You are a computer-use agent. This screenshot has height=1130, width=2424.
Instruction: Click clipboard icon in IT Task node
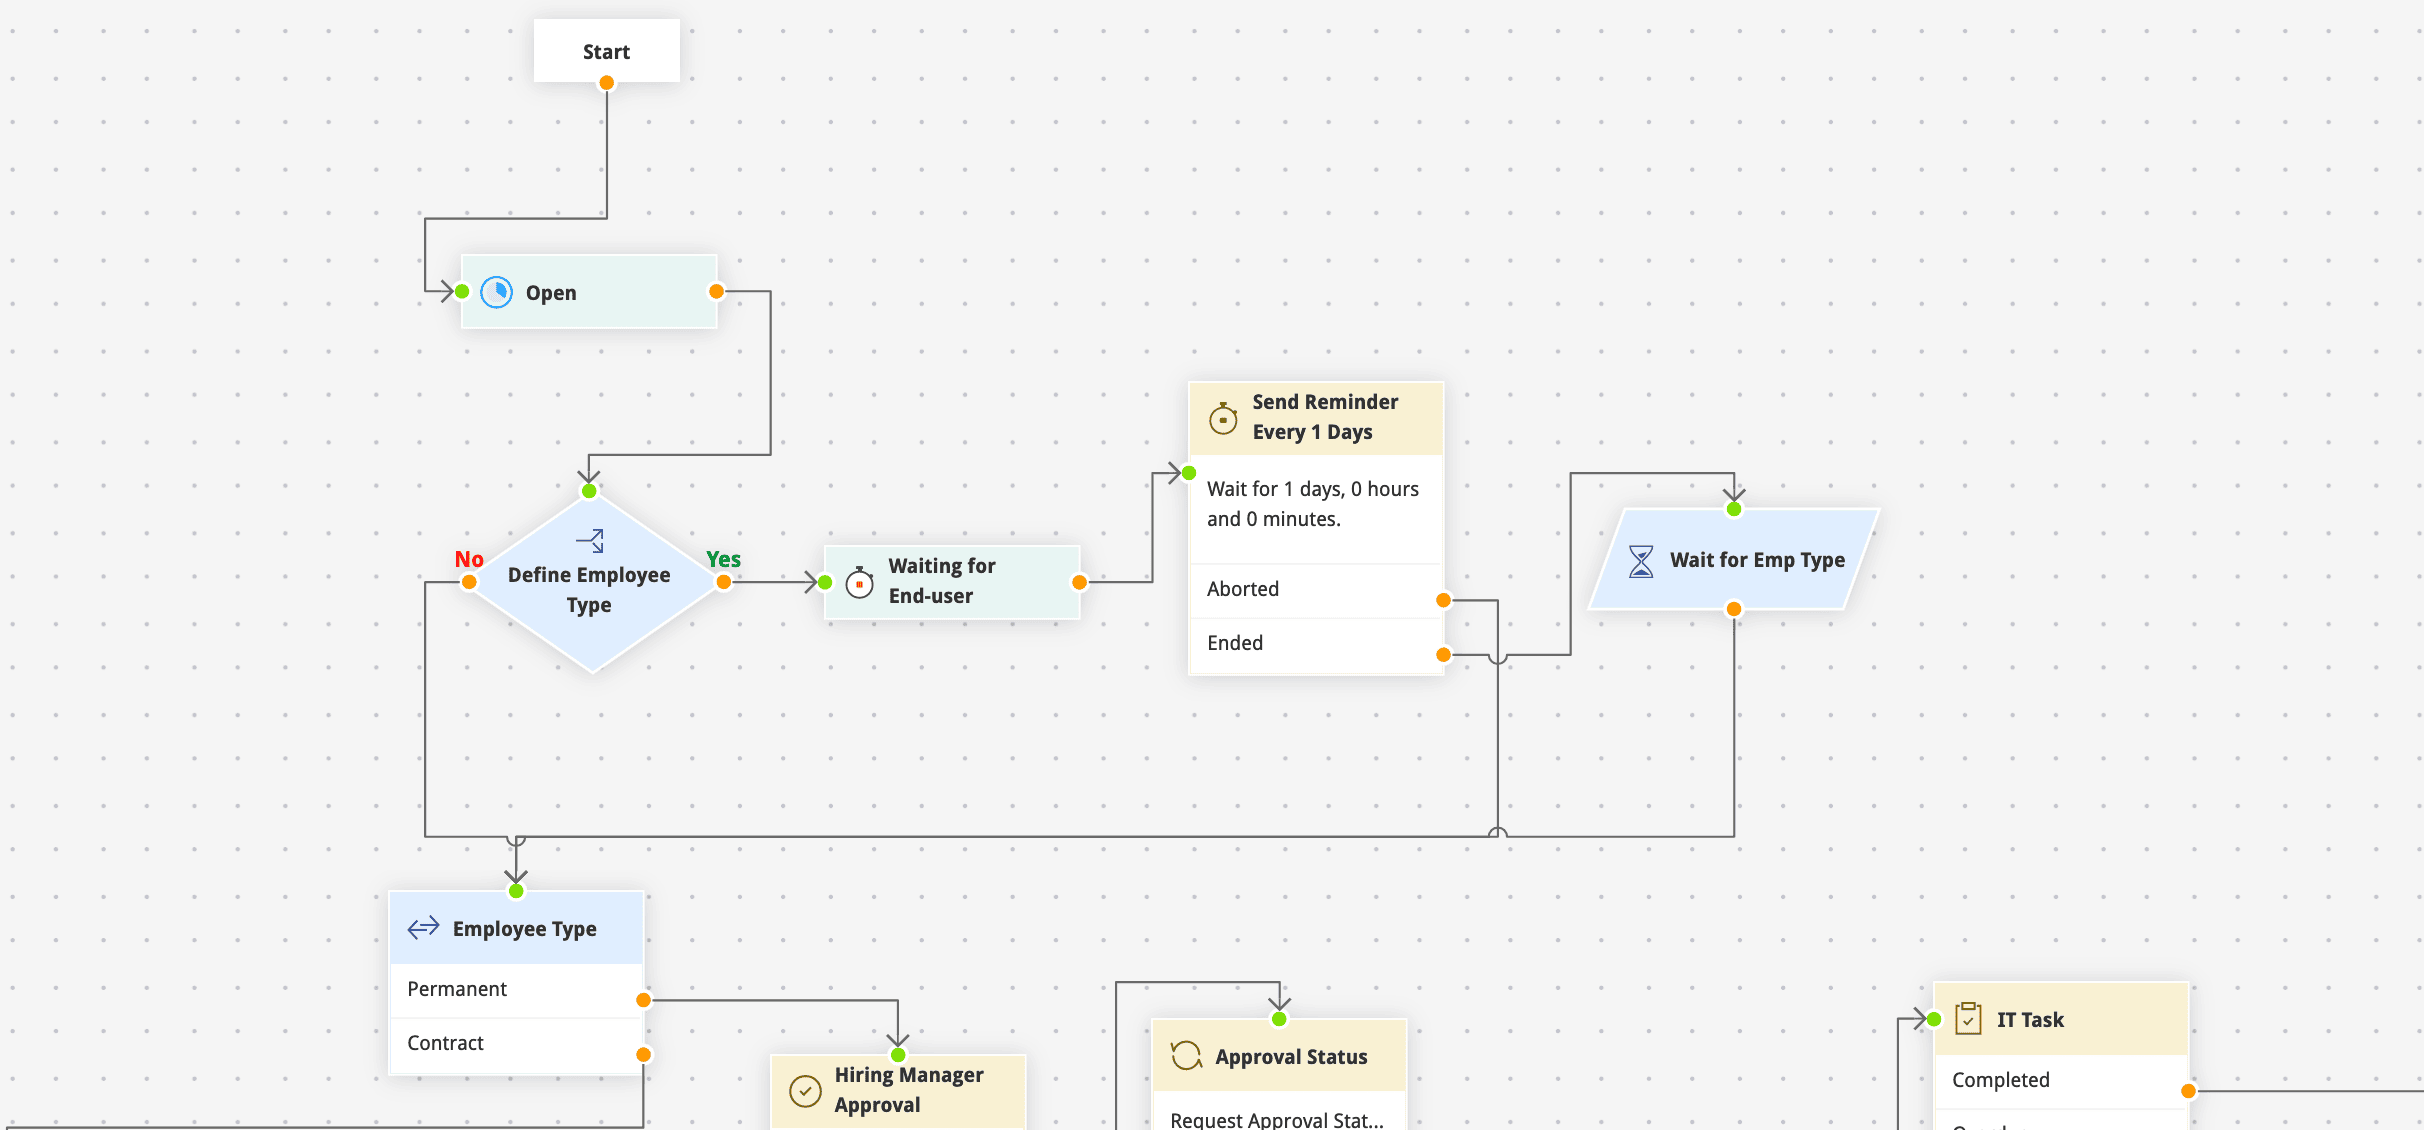click(x=1968, y=1018)
